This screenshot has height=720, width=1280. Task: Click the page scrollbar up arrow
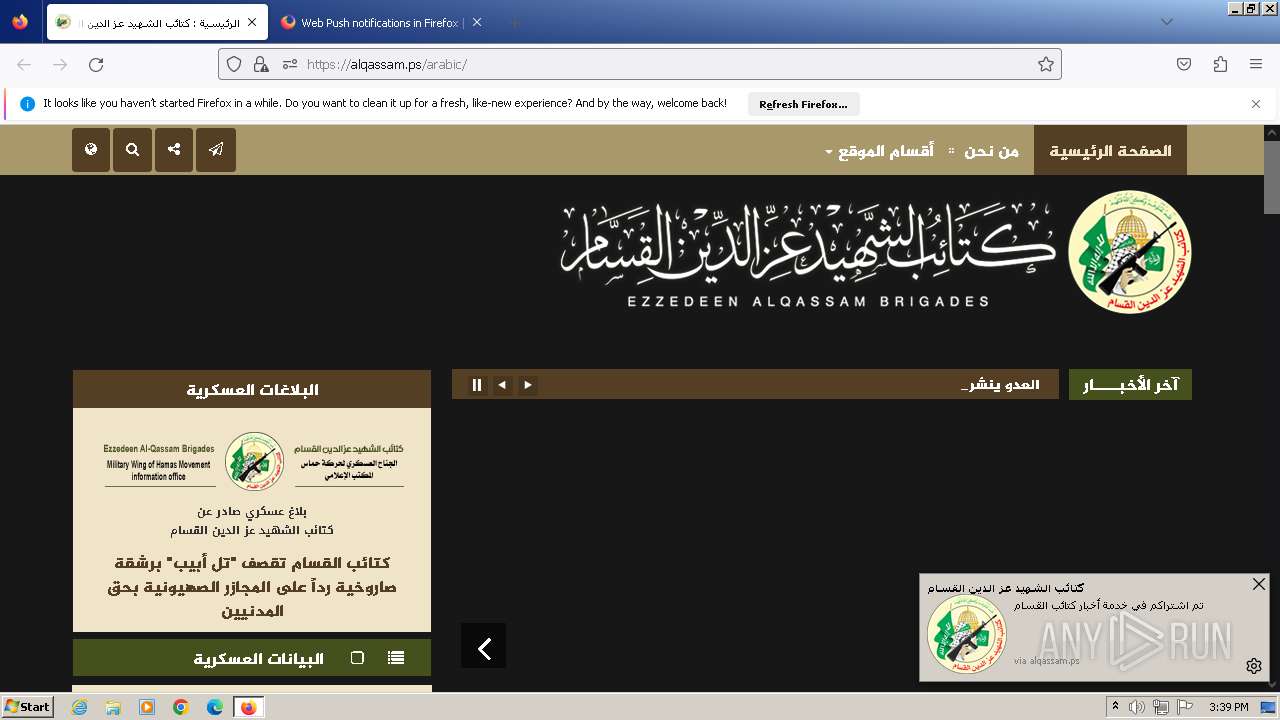[1271, 132]
